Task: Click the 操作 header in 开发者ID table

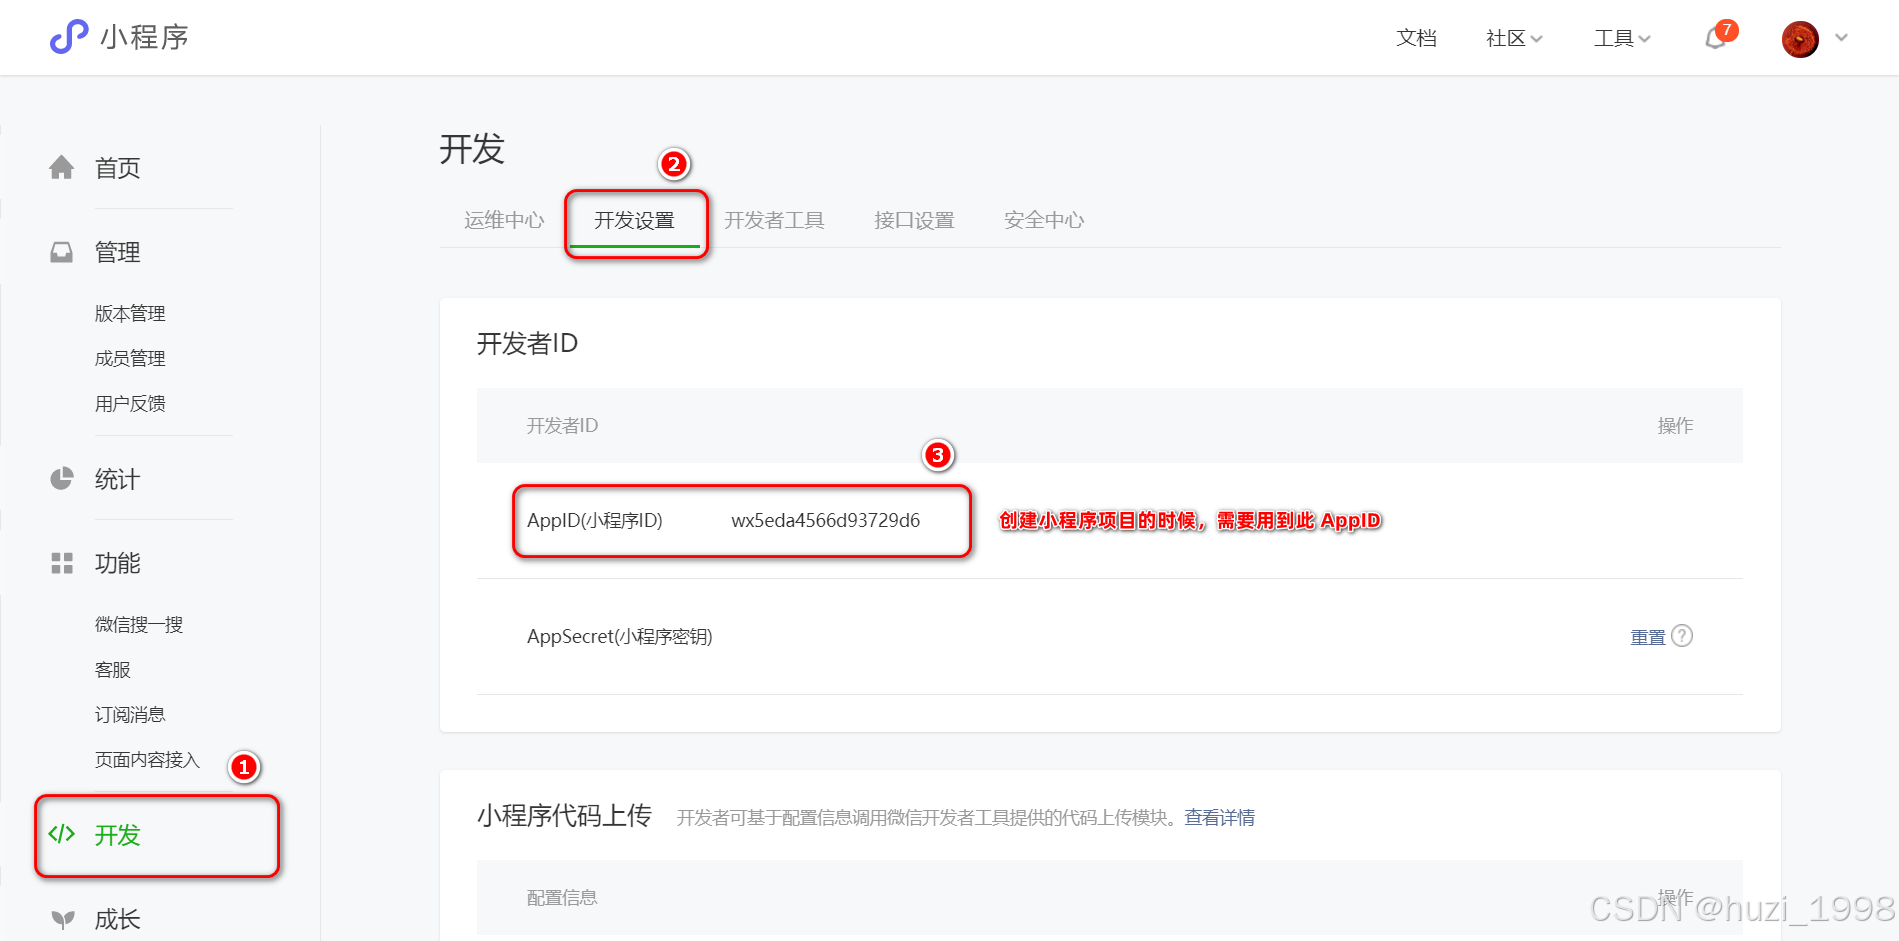Action: click(x=1675, y=426)
